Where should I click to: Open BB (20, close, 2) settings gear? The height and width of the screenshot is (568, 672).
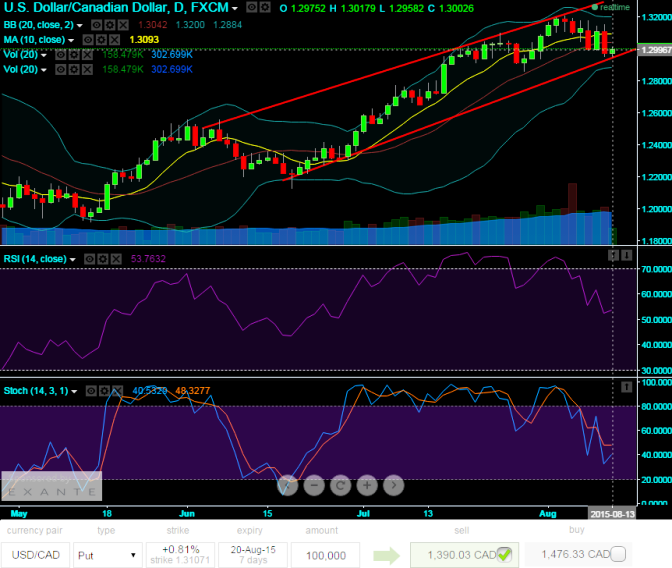point(110,25)
